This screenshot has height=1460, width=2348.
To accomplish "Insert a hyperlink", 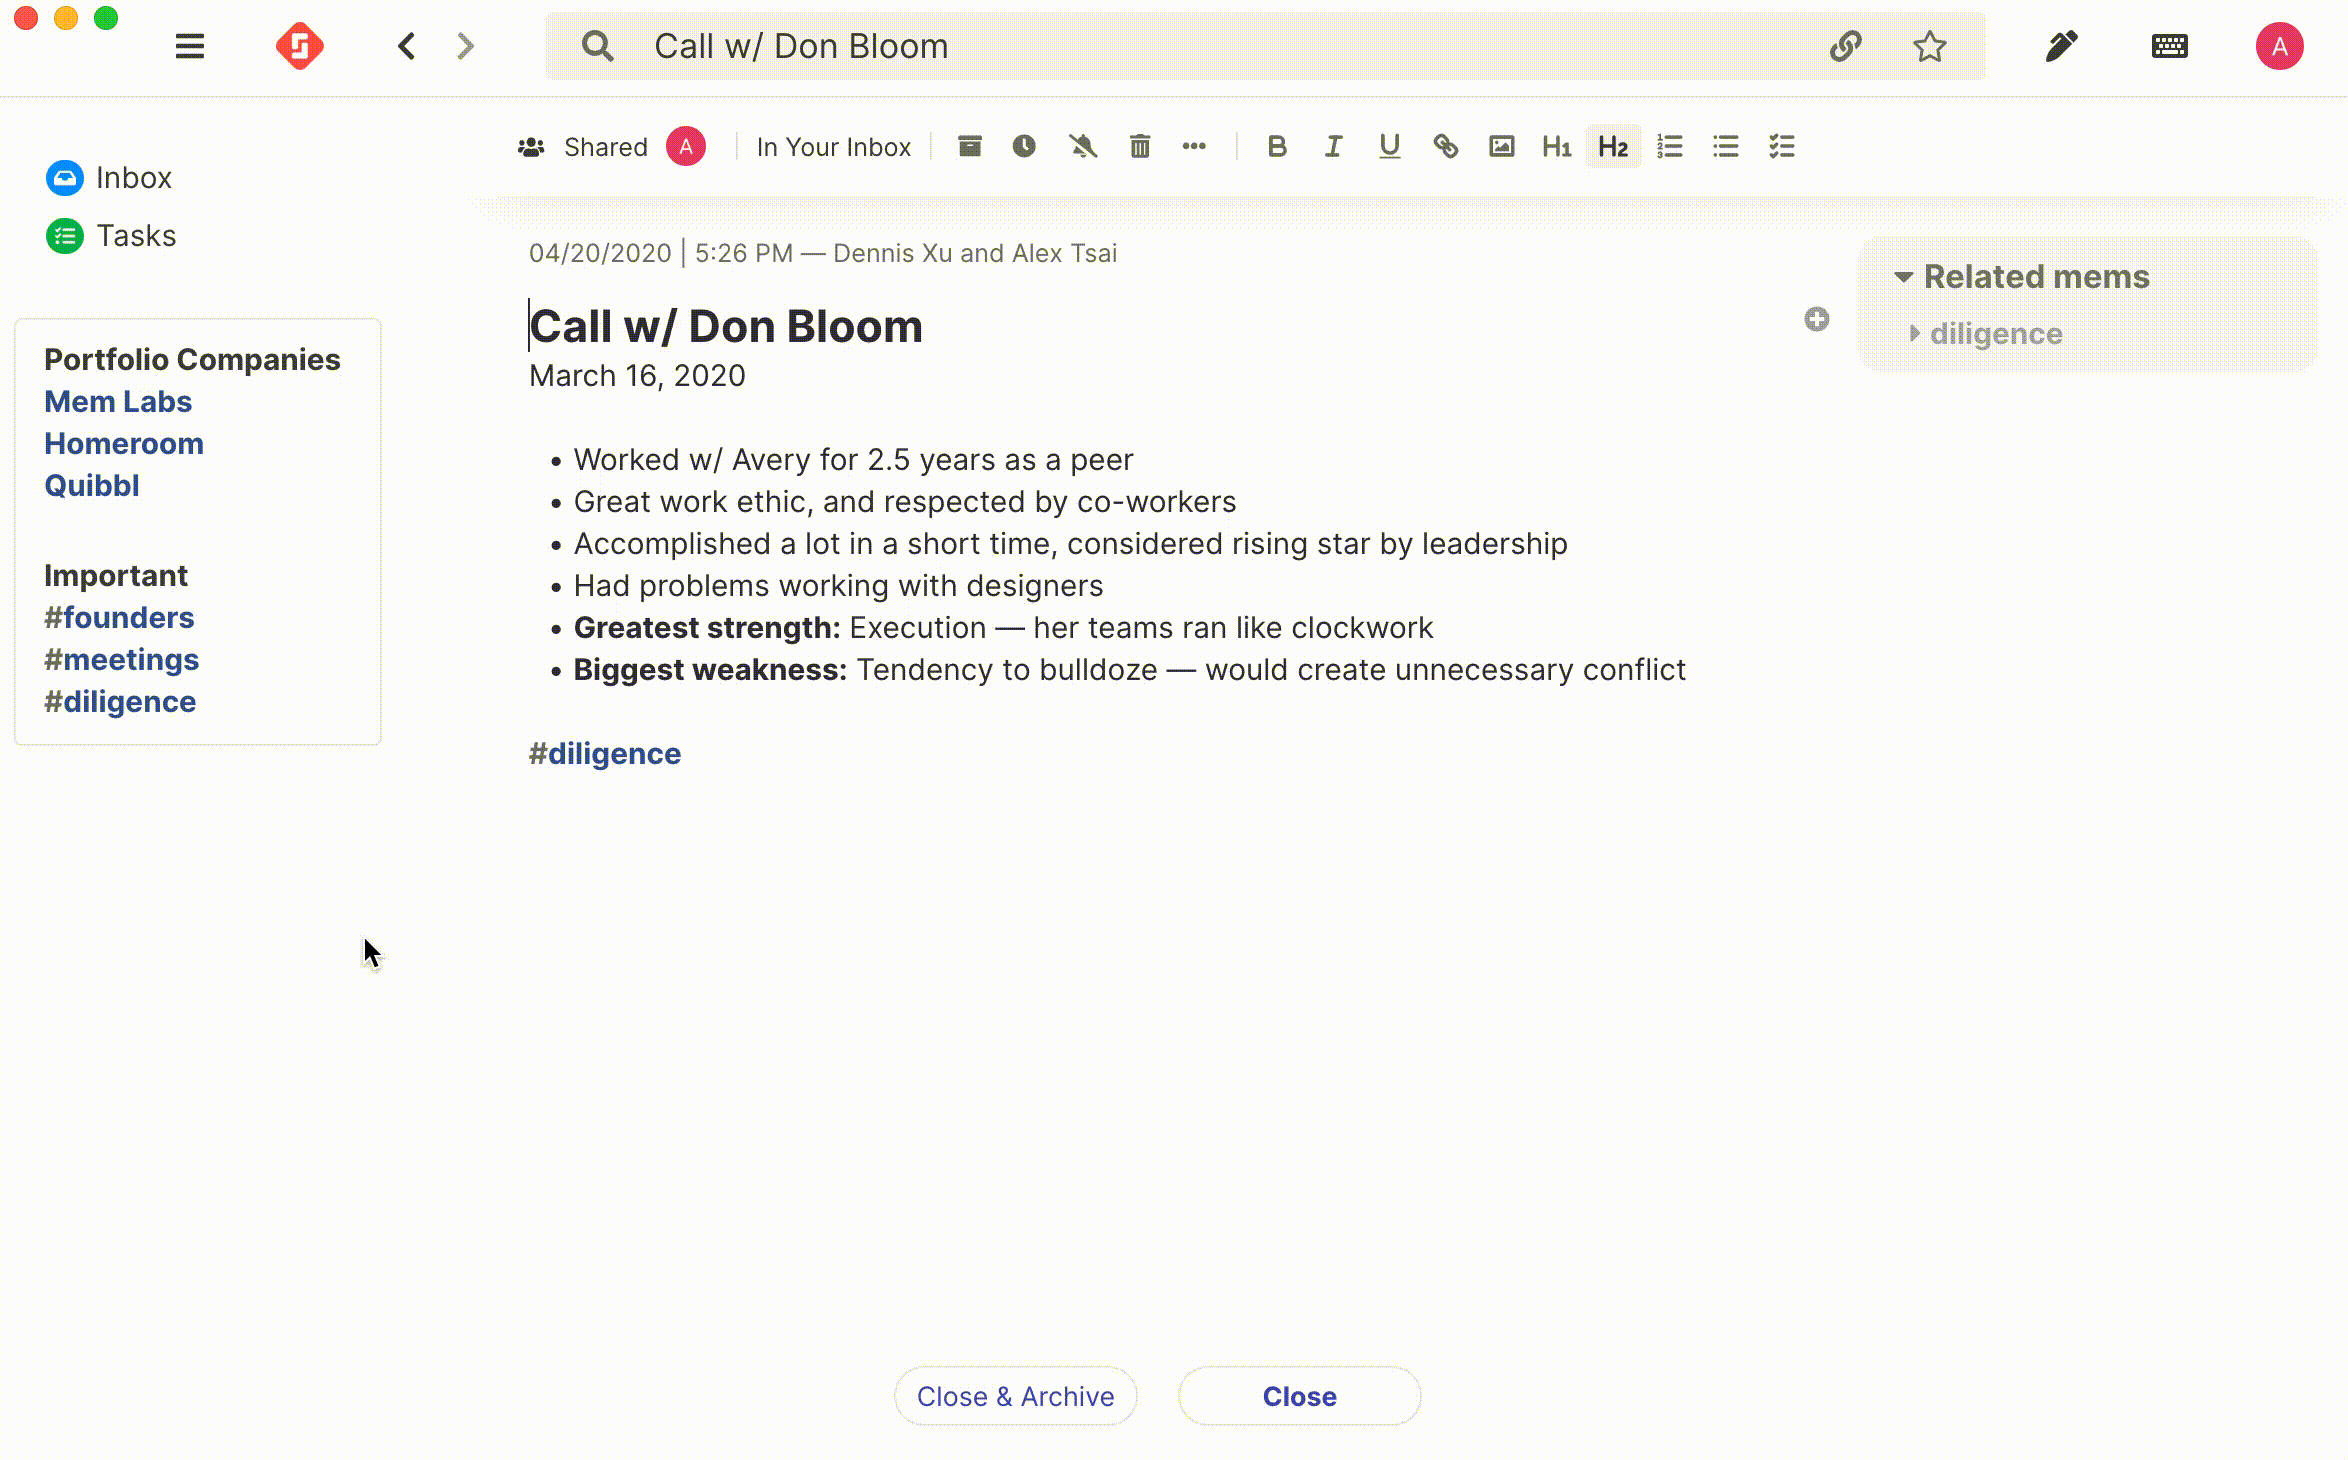I will pyautogui.click(x=1446, y=146).
